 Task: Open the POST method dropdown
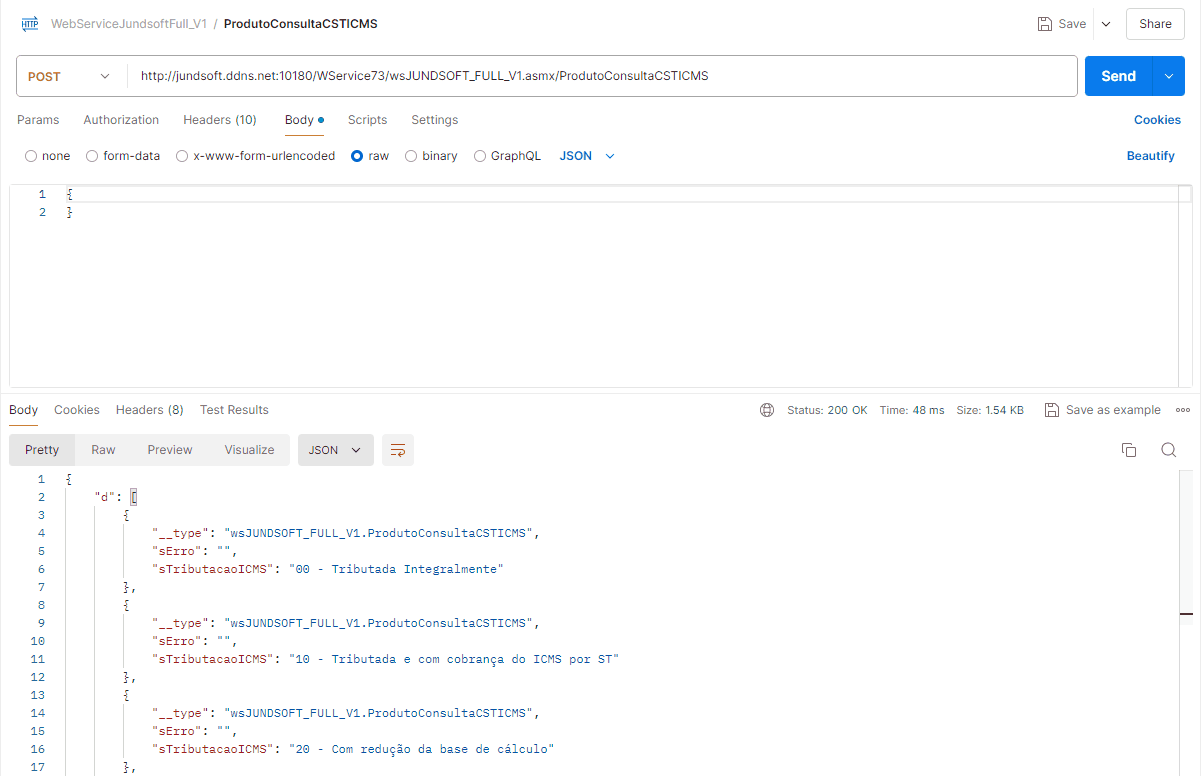click(x=70, y=76)
